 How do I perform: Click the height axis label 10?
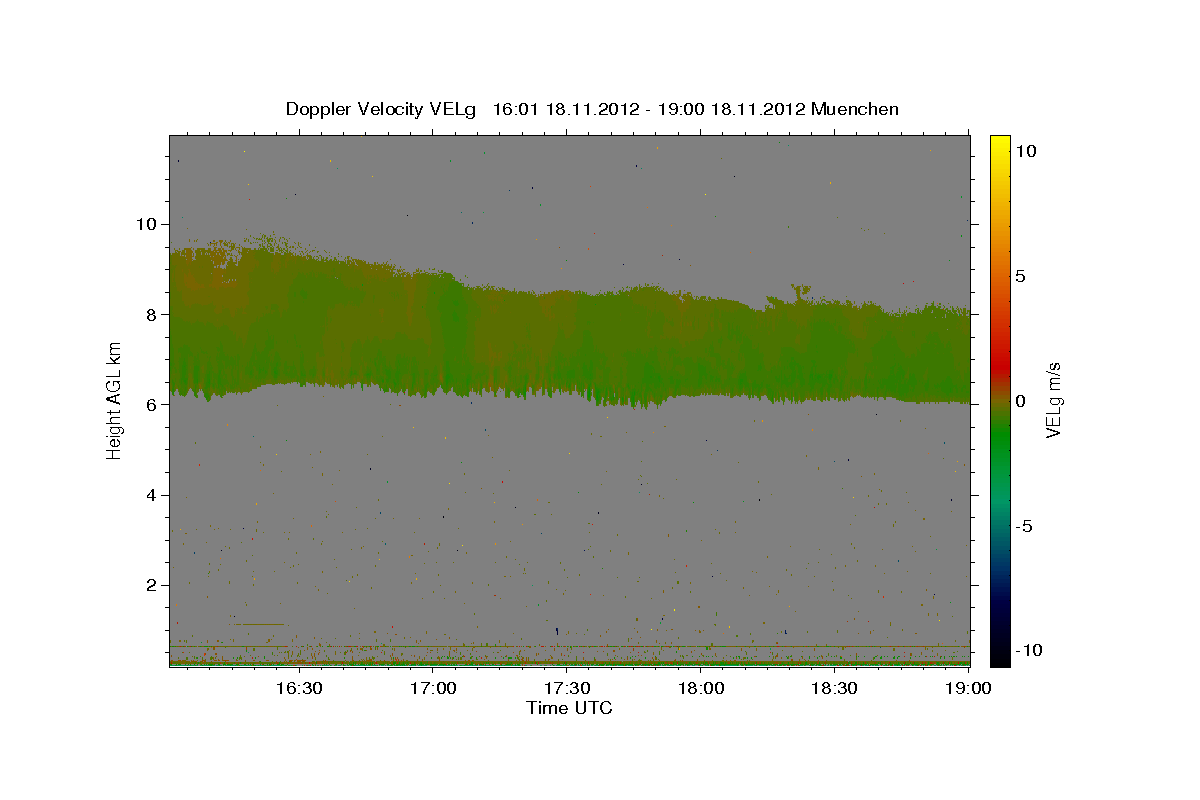pos(146,224)
